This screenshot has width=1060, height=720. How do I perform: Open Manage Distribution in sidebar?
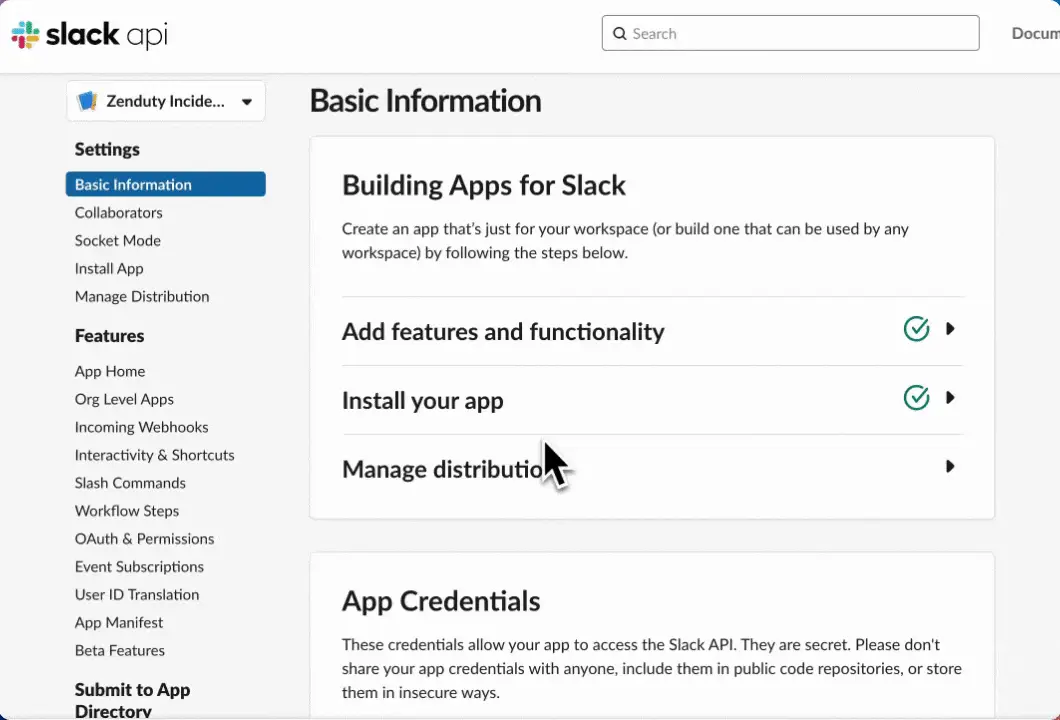click(142, 296)
